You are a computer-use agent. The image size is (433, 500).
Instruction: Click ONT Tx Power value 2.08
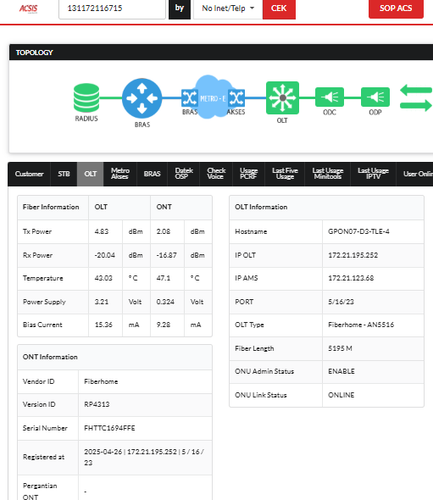pyautogui.click(x=163, y=231)
